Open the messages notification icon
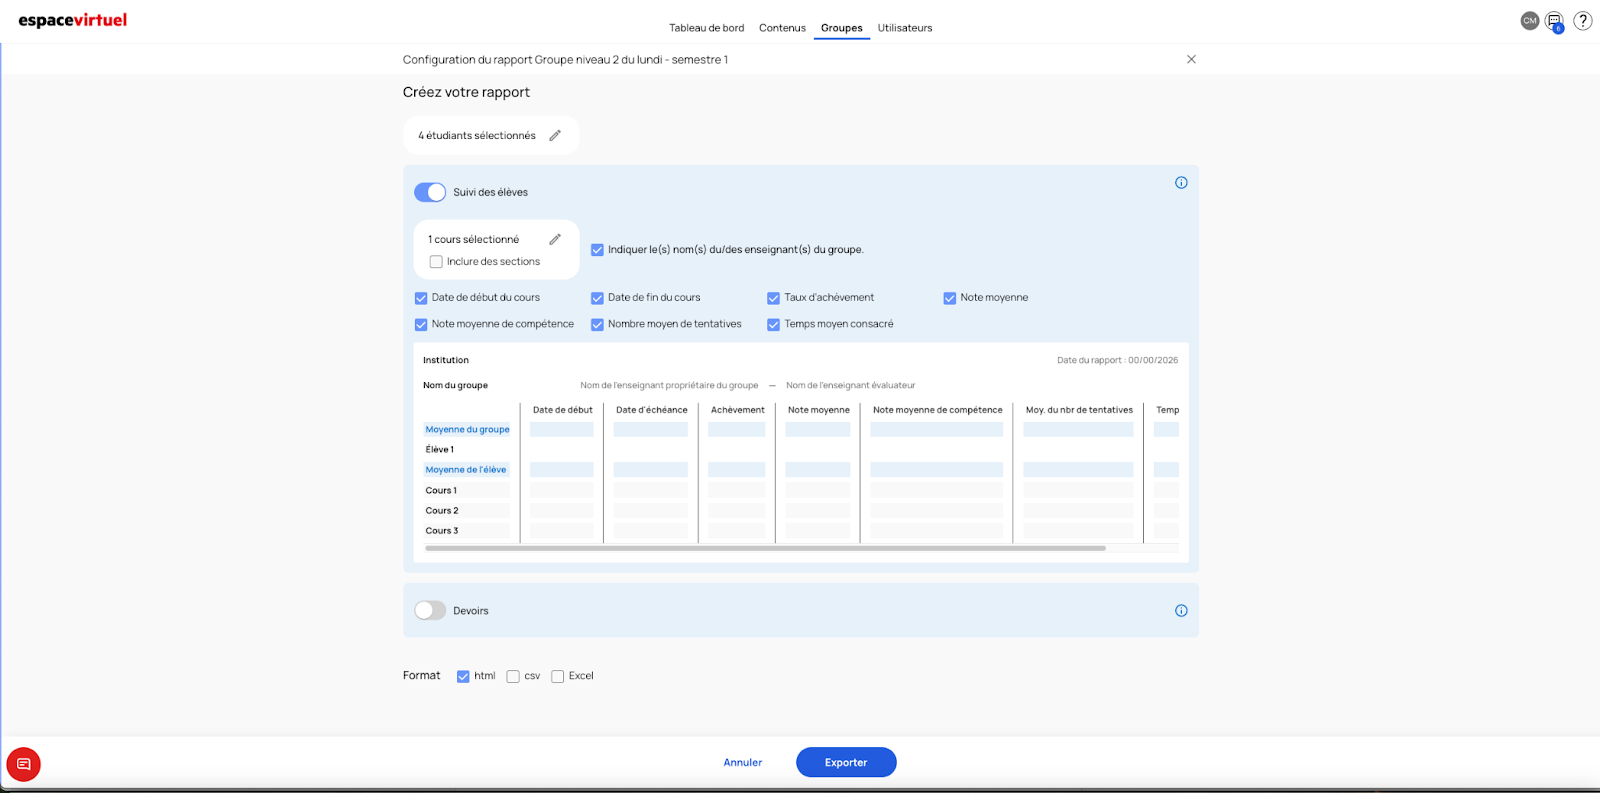The image size is (1600, 793). [1554, 21]
